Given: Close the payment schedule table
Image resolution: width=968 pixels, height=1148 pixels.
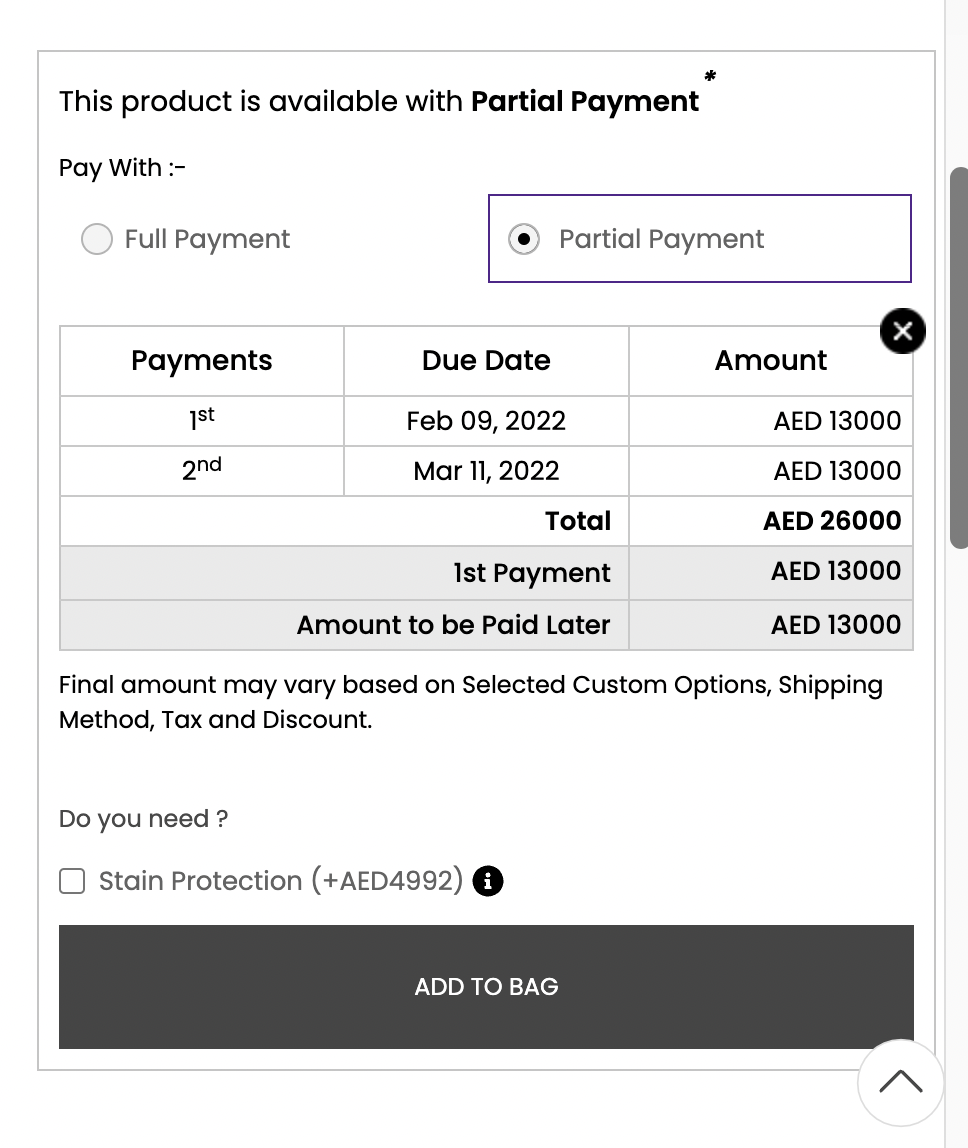Looking at the screenshot, I should pos(902,331).
